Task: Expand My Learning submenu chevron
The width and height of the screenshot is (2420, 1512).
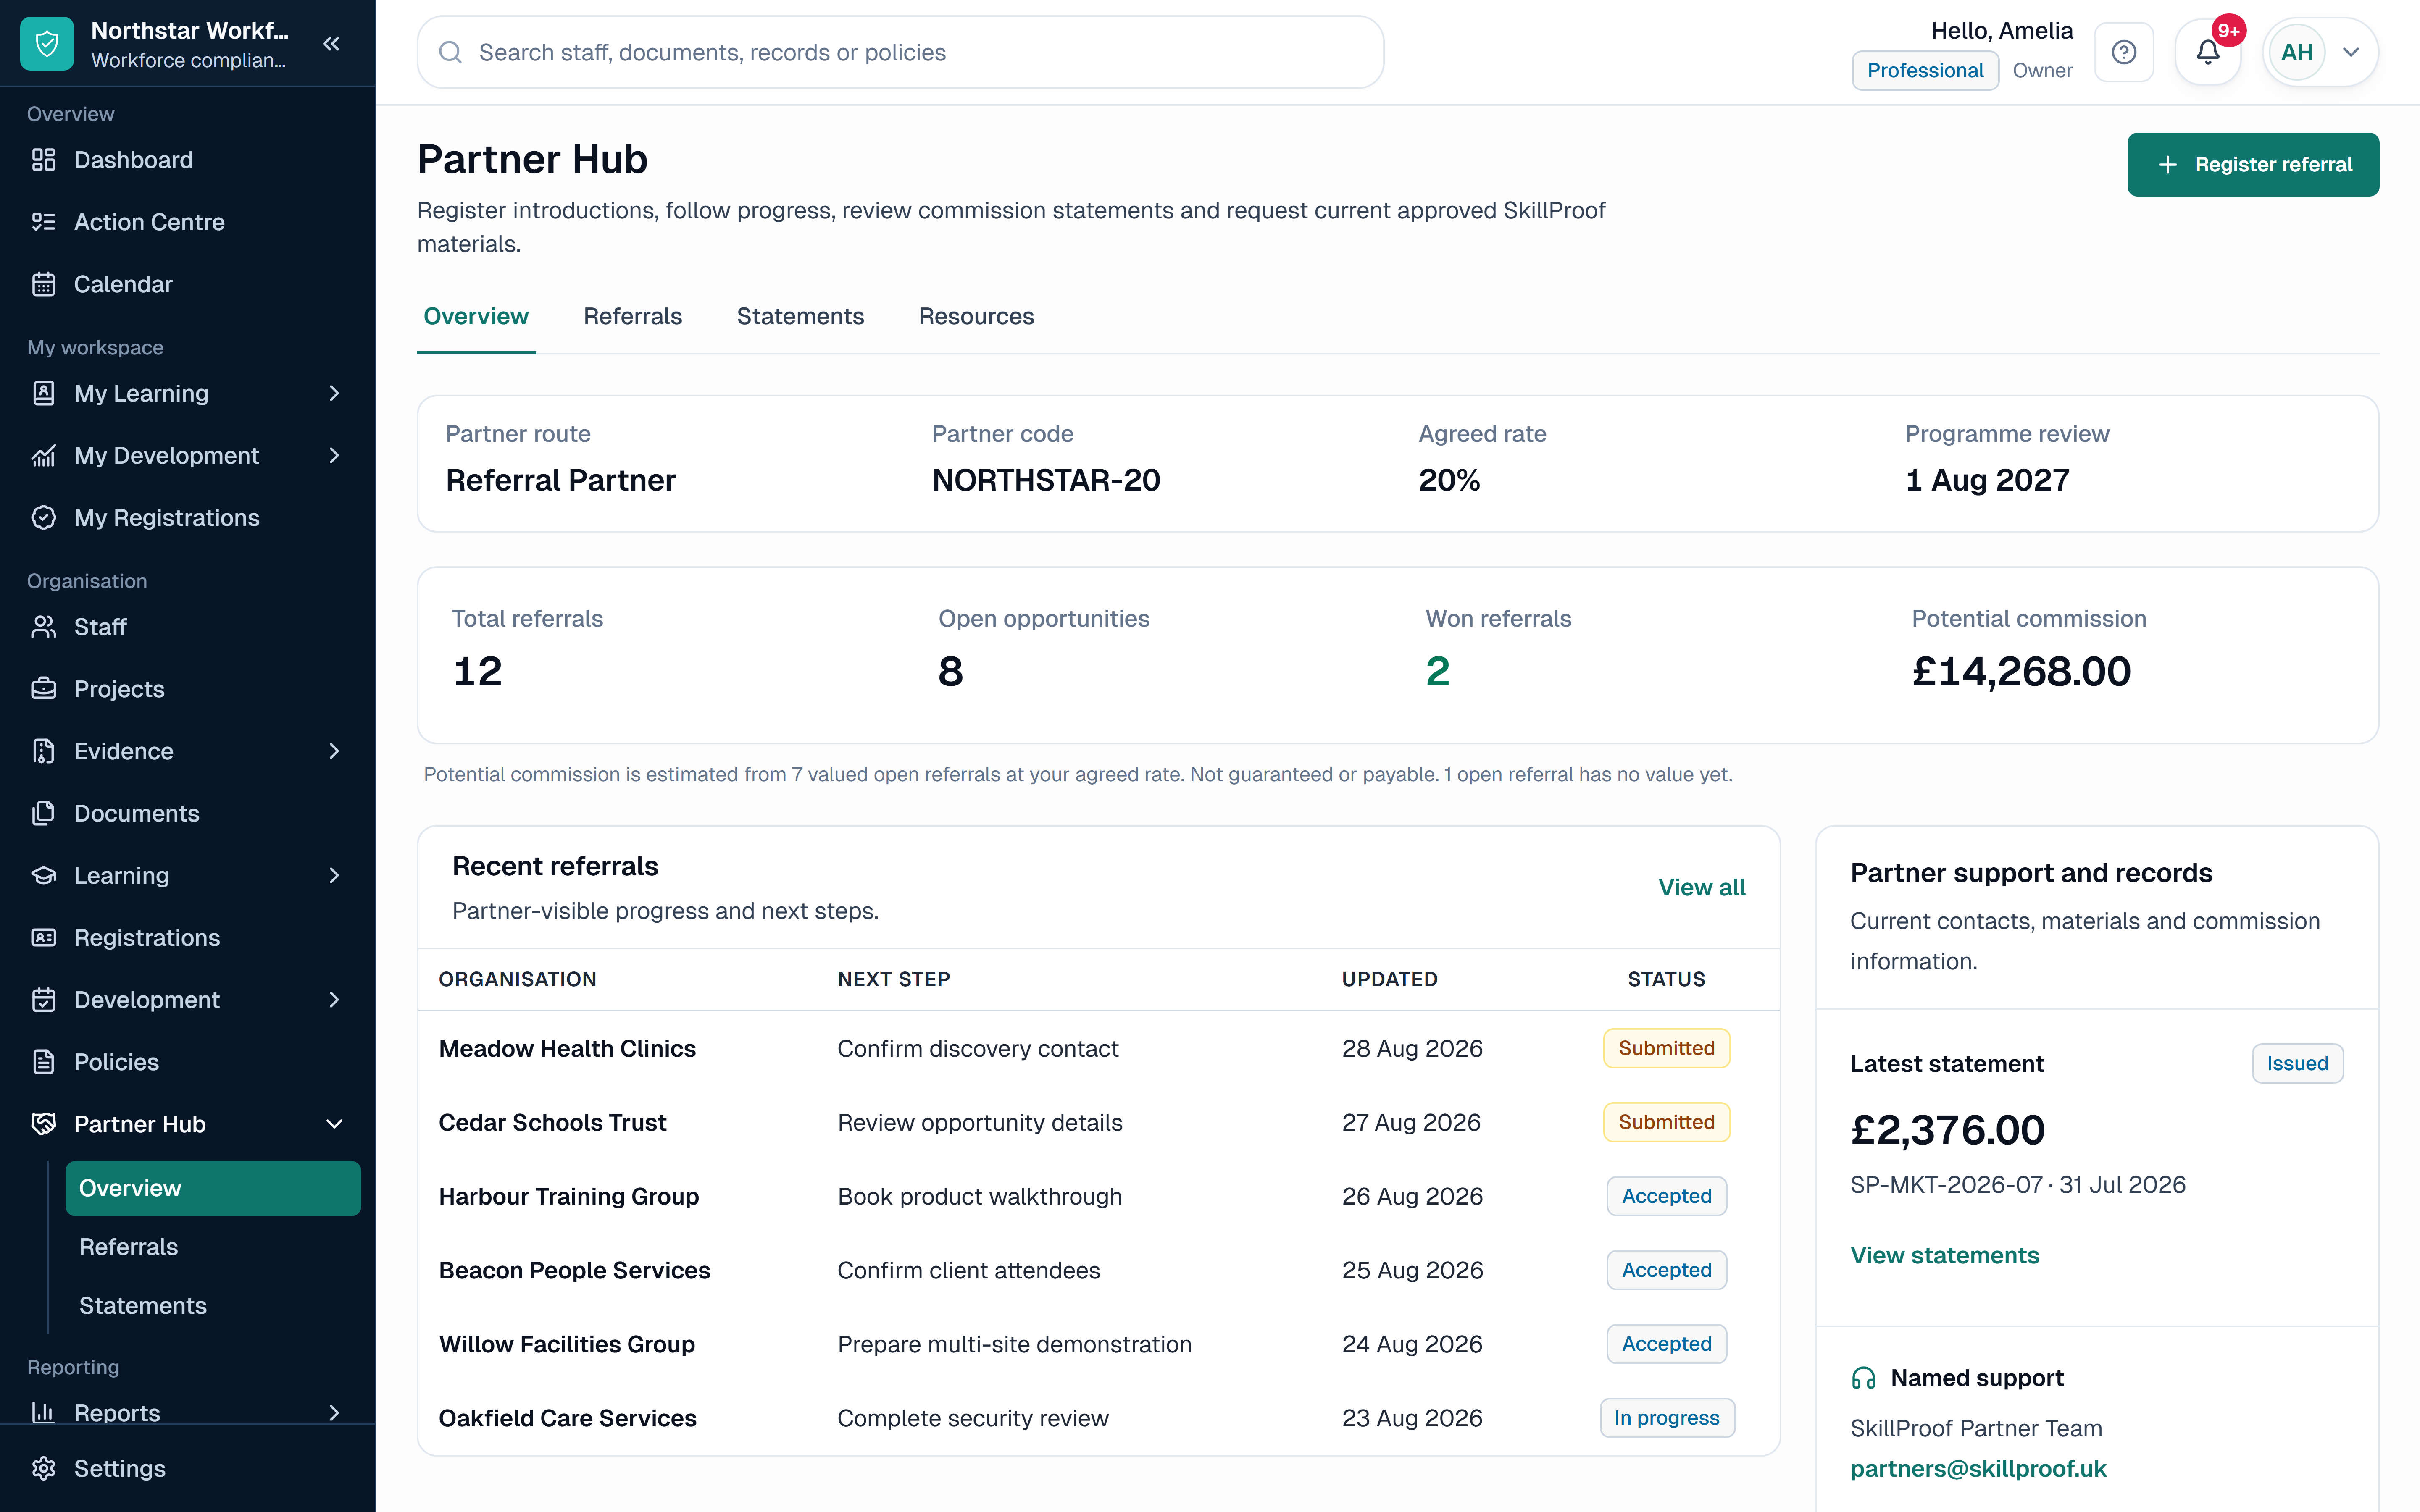Action: [334, 393]
